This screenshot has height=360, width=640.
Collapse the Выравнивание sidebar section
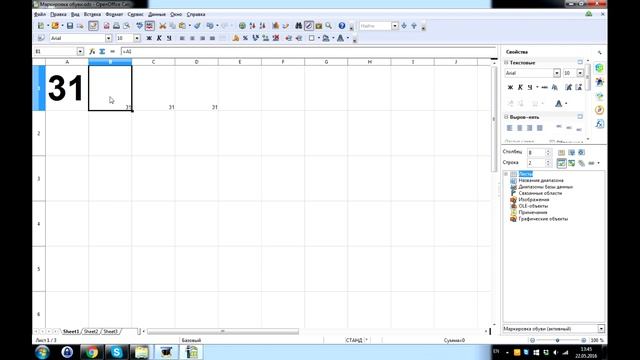pos(506,117)
